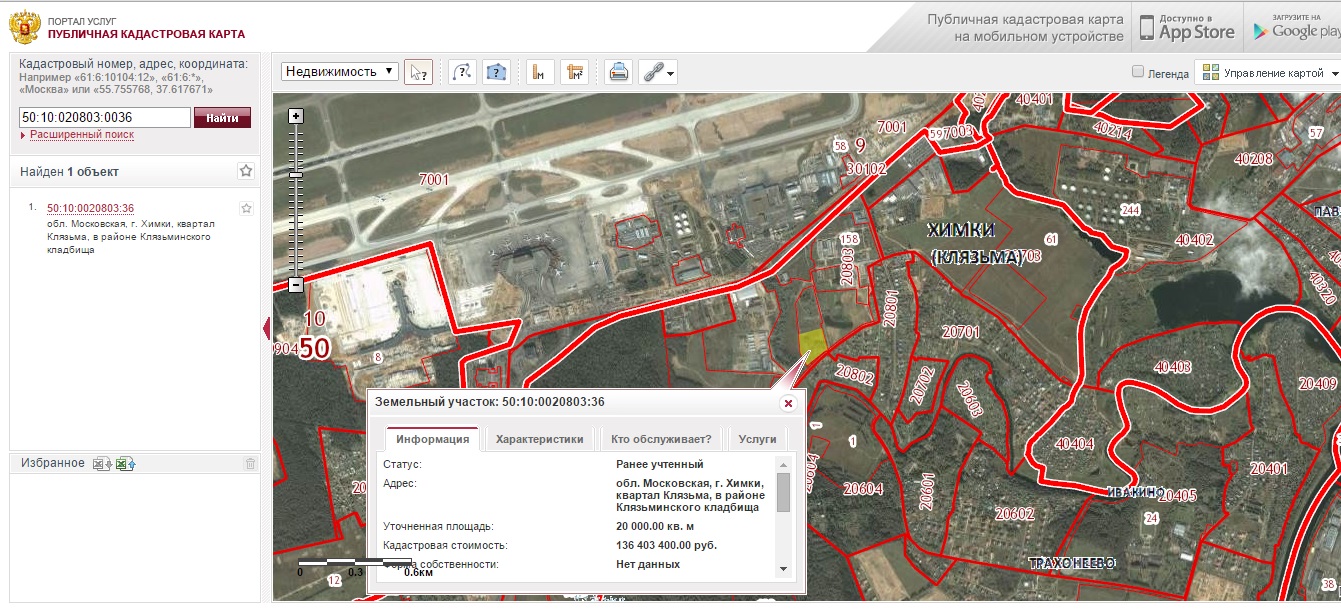Star the search result 50:10:0020803:36

tap(246, 208)
